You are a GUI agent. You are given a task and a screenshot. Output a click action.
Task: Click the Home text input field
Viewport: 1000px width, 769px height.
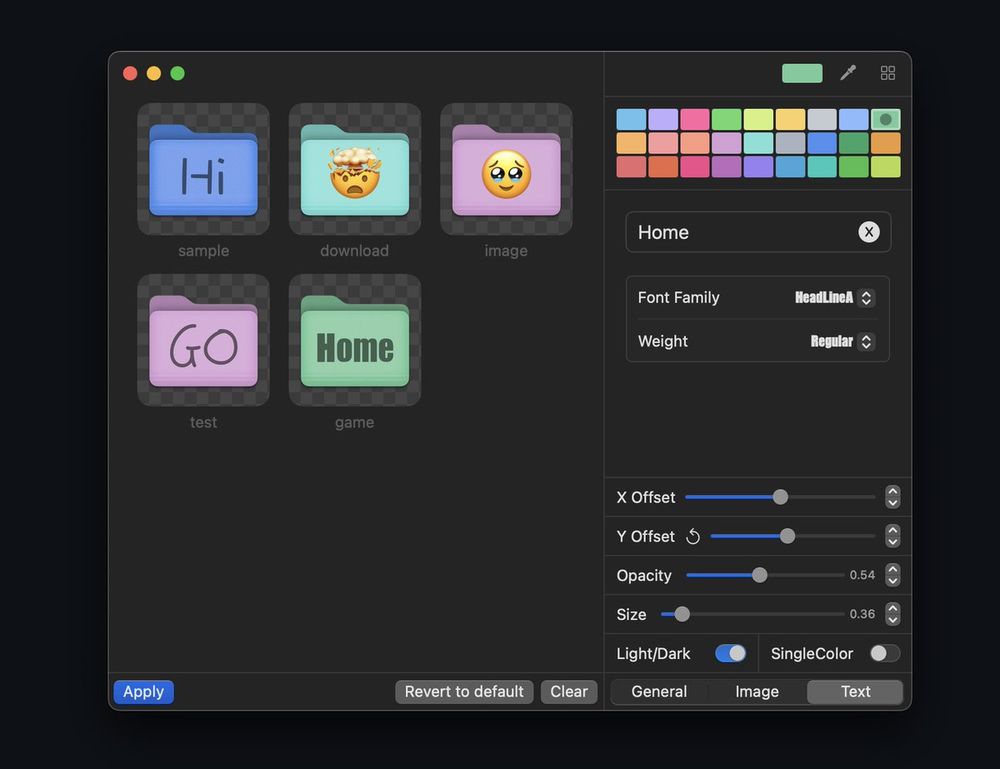(x=758, y=232)
